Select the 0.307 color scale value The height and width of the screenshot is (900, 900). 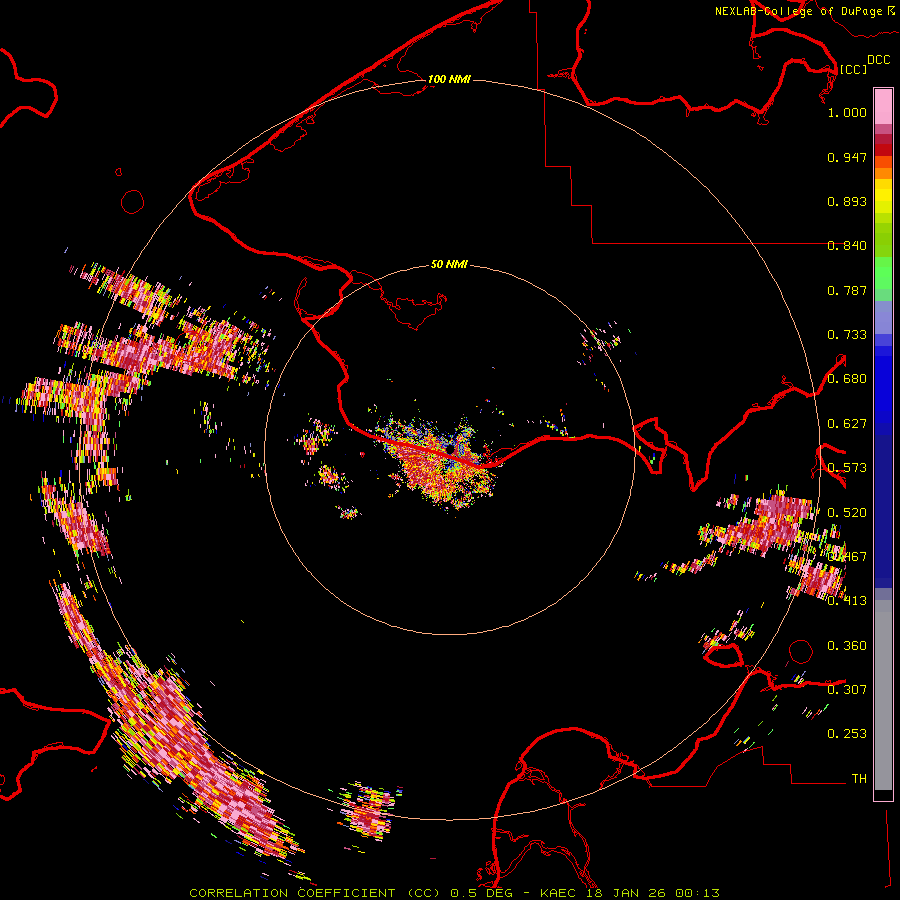(x=847, y=689)
